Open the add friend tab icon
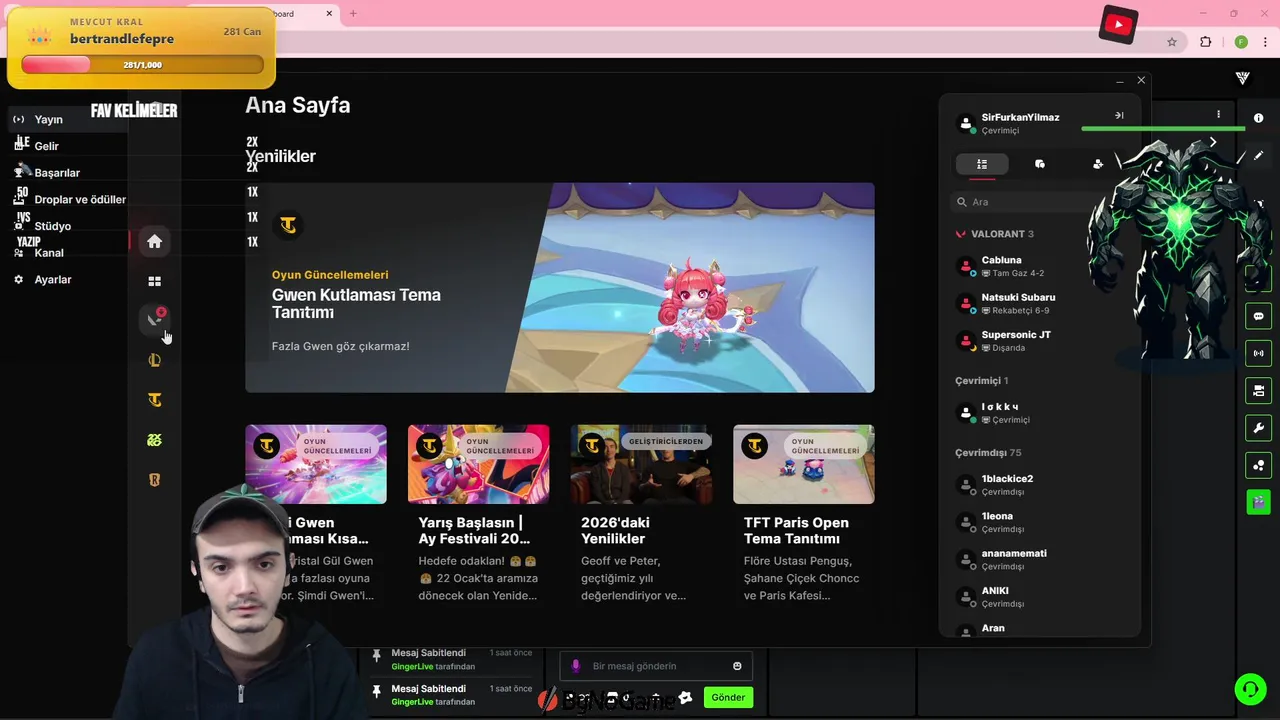Viewport: 1280px width, 720px height. tap(1098, 164)
